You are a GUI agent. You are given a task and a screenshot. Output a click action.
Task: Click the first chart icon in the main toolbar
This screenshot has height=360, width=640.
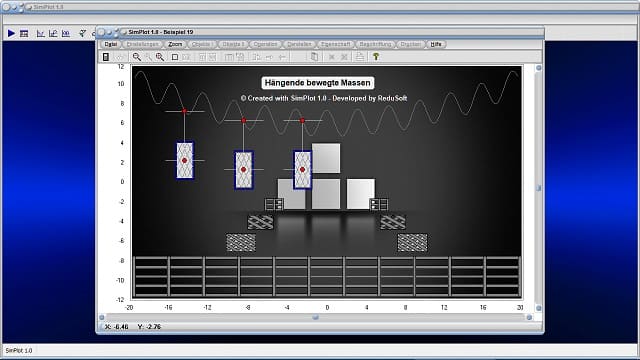coord(40,33)
